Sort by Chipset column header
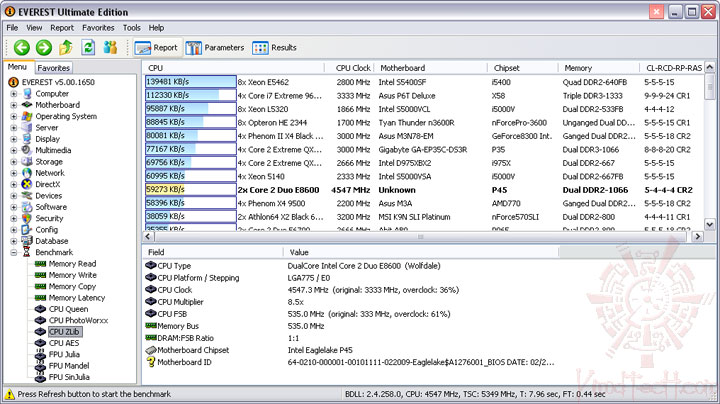Image resolution: width=720 pixels, height=404 pixels. tap(523, 68)
